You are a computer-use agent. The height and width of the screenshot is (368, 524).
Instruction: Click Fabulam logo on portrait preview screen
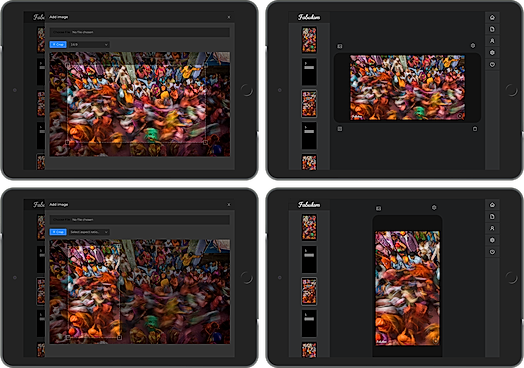tap(309, 205)
